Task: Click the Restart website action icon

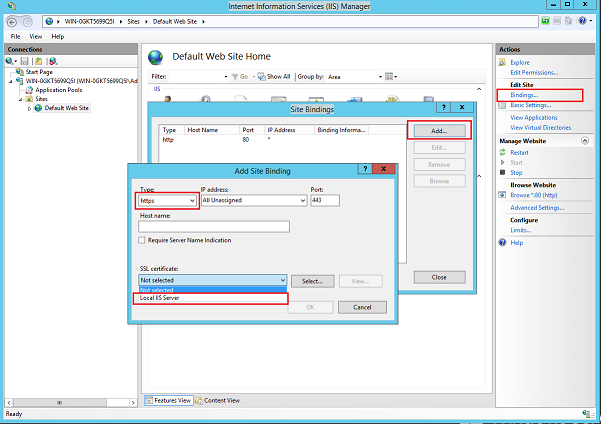Action: pos(503,150)
